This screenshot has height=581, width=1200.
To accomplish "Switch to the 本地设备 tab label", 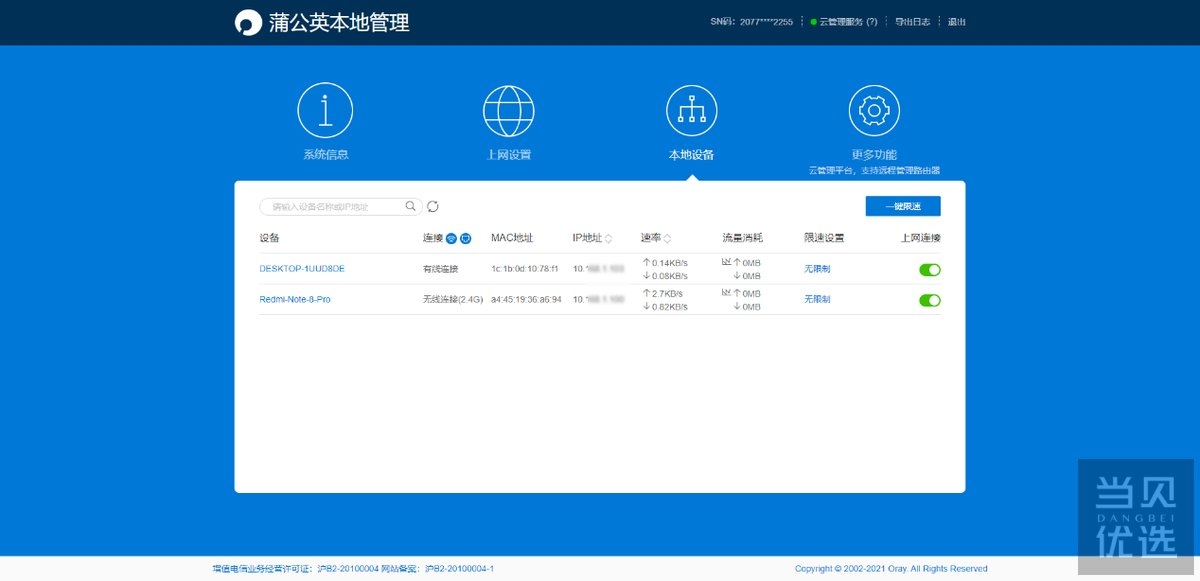I will (692, 155).
